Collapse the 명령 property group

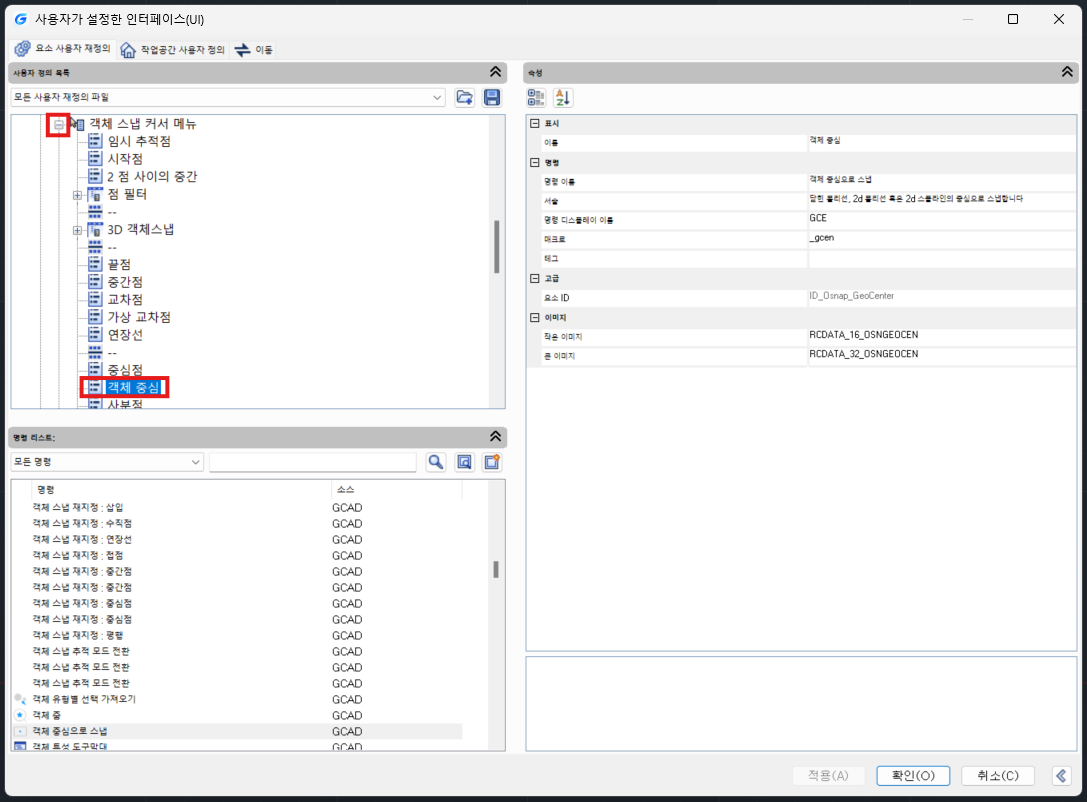tap(535, 161)
